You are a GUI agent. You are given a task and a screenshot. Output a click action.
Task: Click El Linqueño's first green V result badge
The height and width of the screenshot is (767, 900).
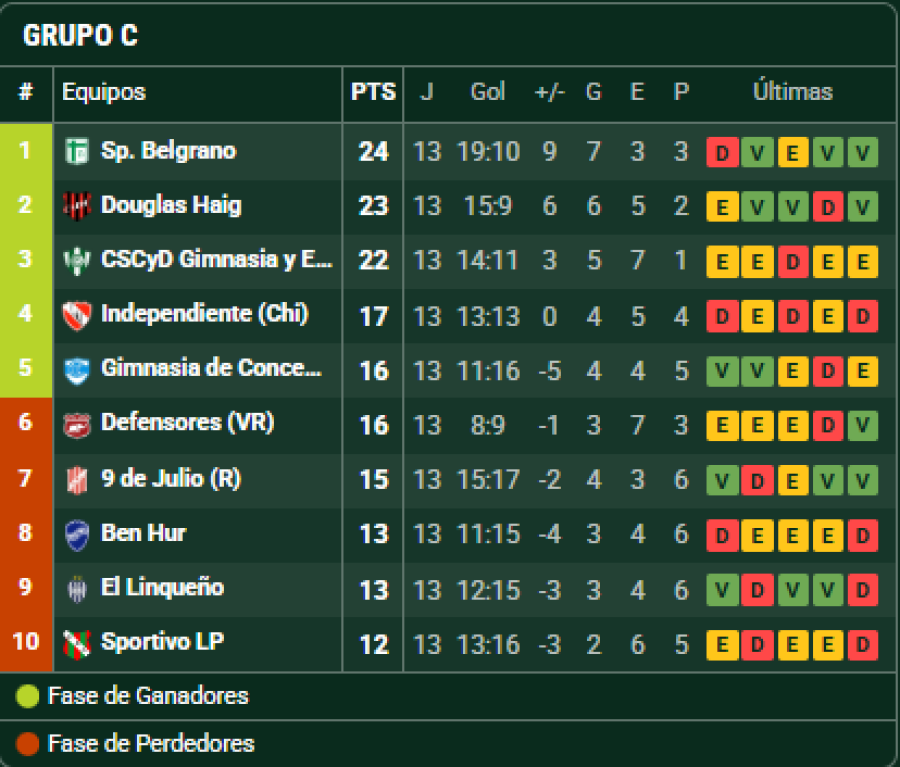tap(722, 589)
